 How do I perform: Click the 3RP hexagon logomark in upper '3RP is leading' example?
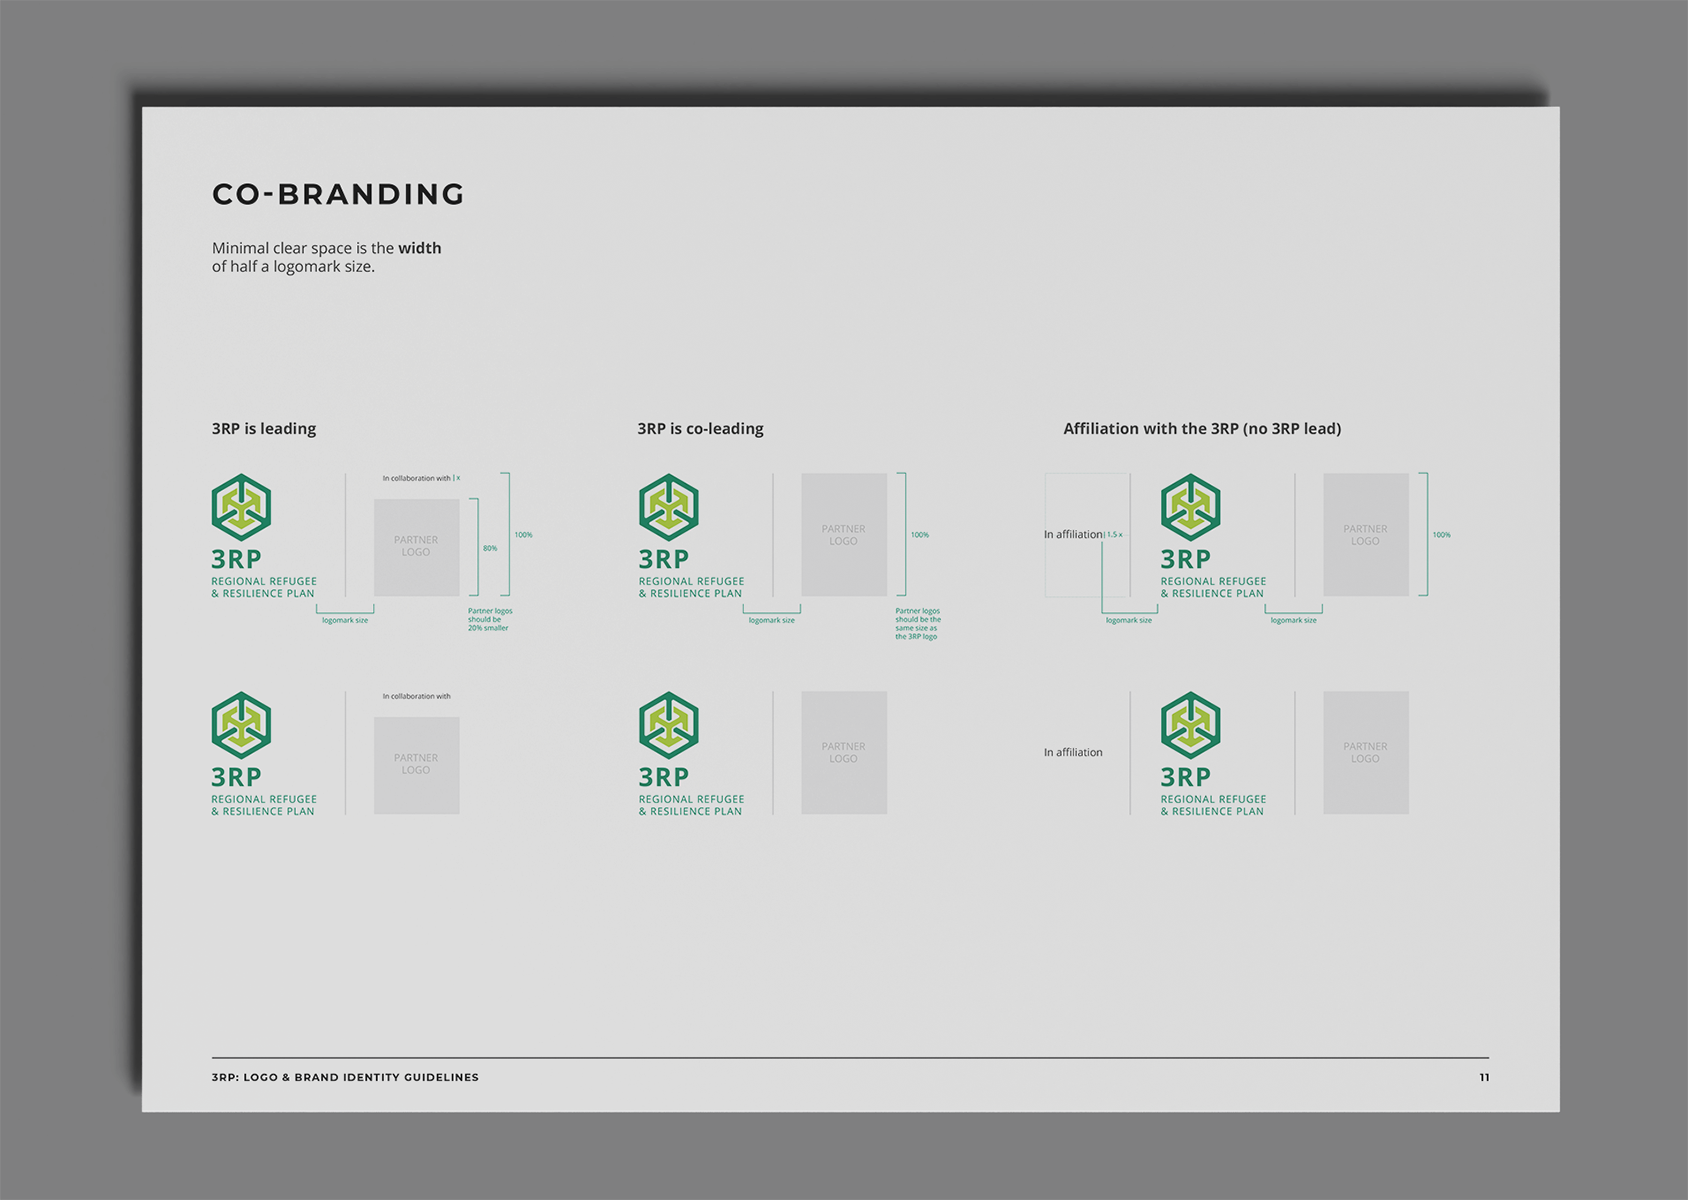(x=241, y=507)
